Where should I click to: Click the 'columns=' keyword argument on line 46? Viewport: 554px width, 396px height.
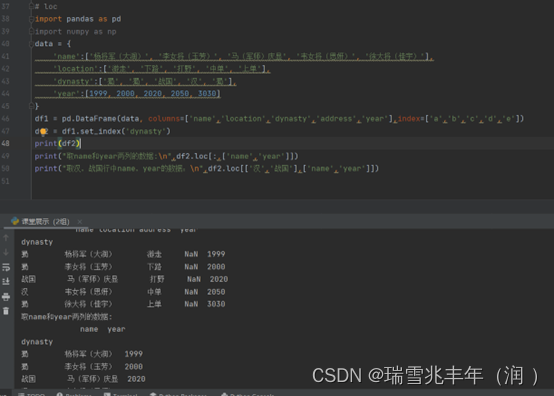[x=166, y=119]
